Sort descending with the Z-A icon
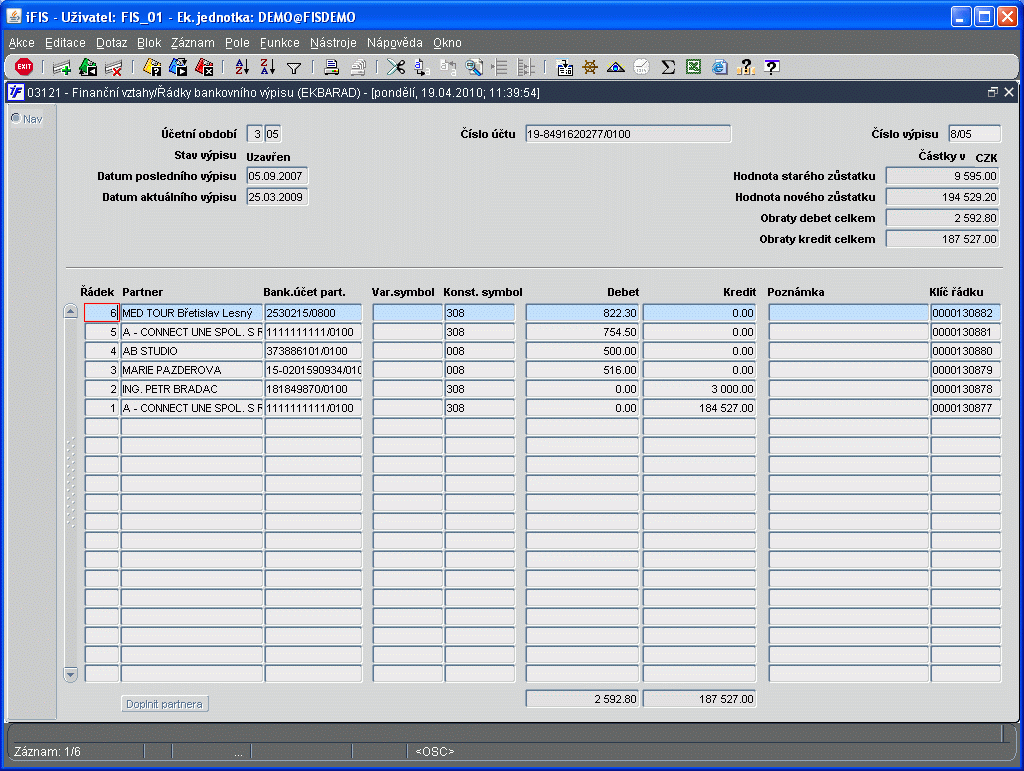Image resolution: width=1024 pixels, height=771 pixels. 267,67
